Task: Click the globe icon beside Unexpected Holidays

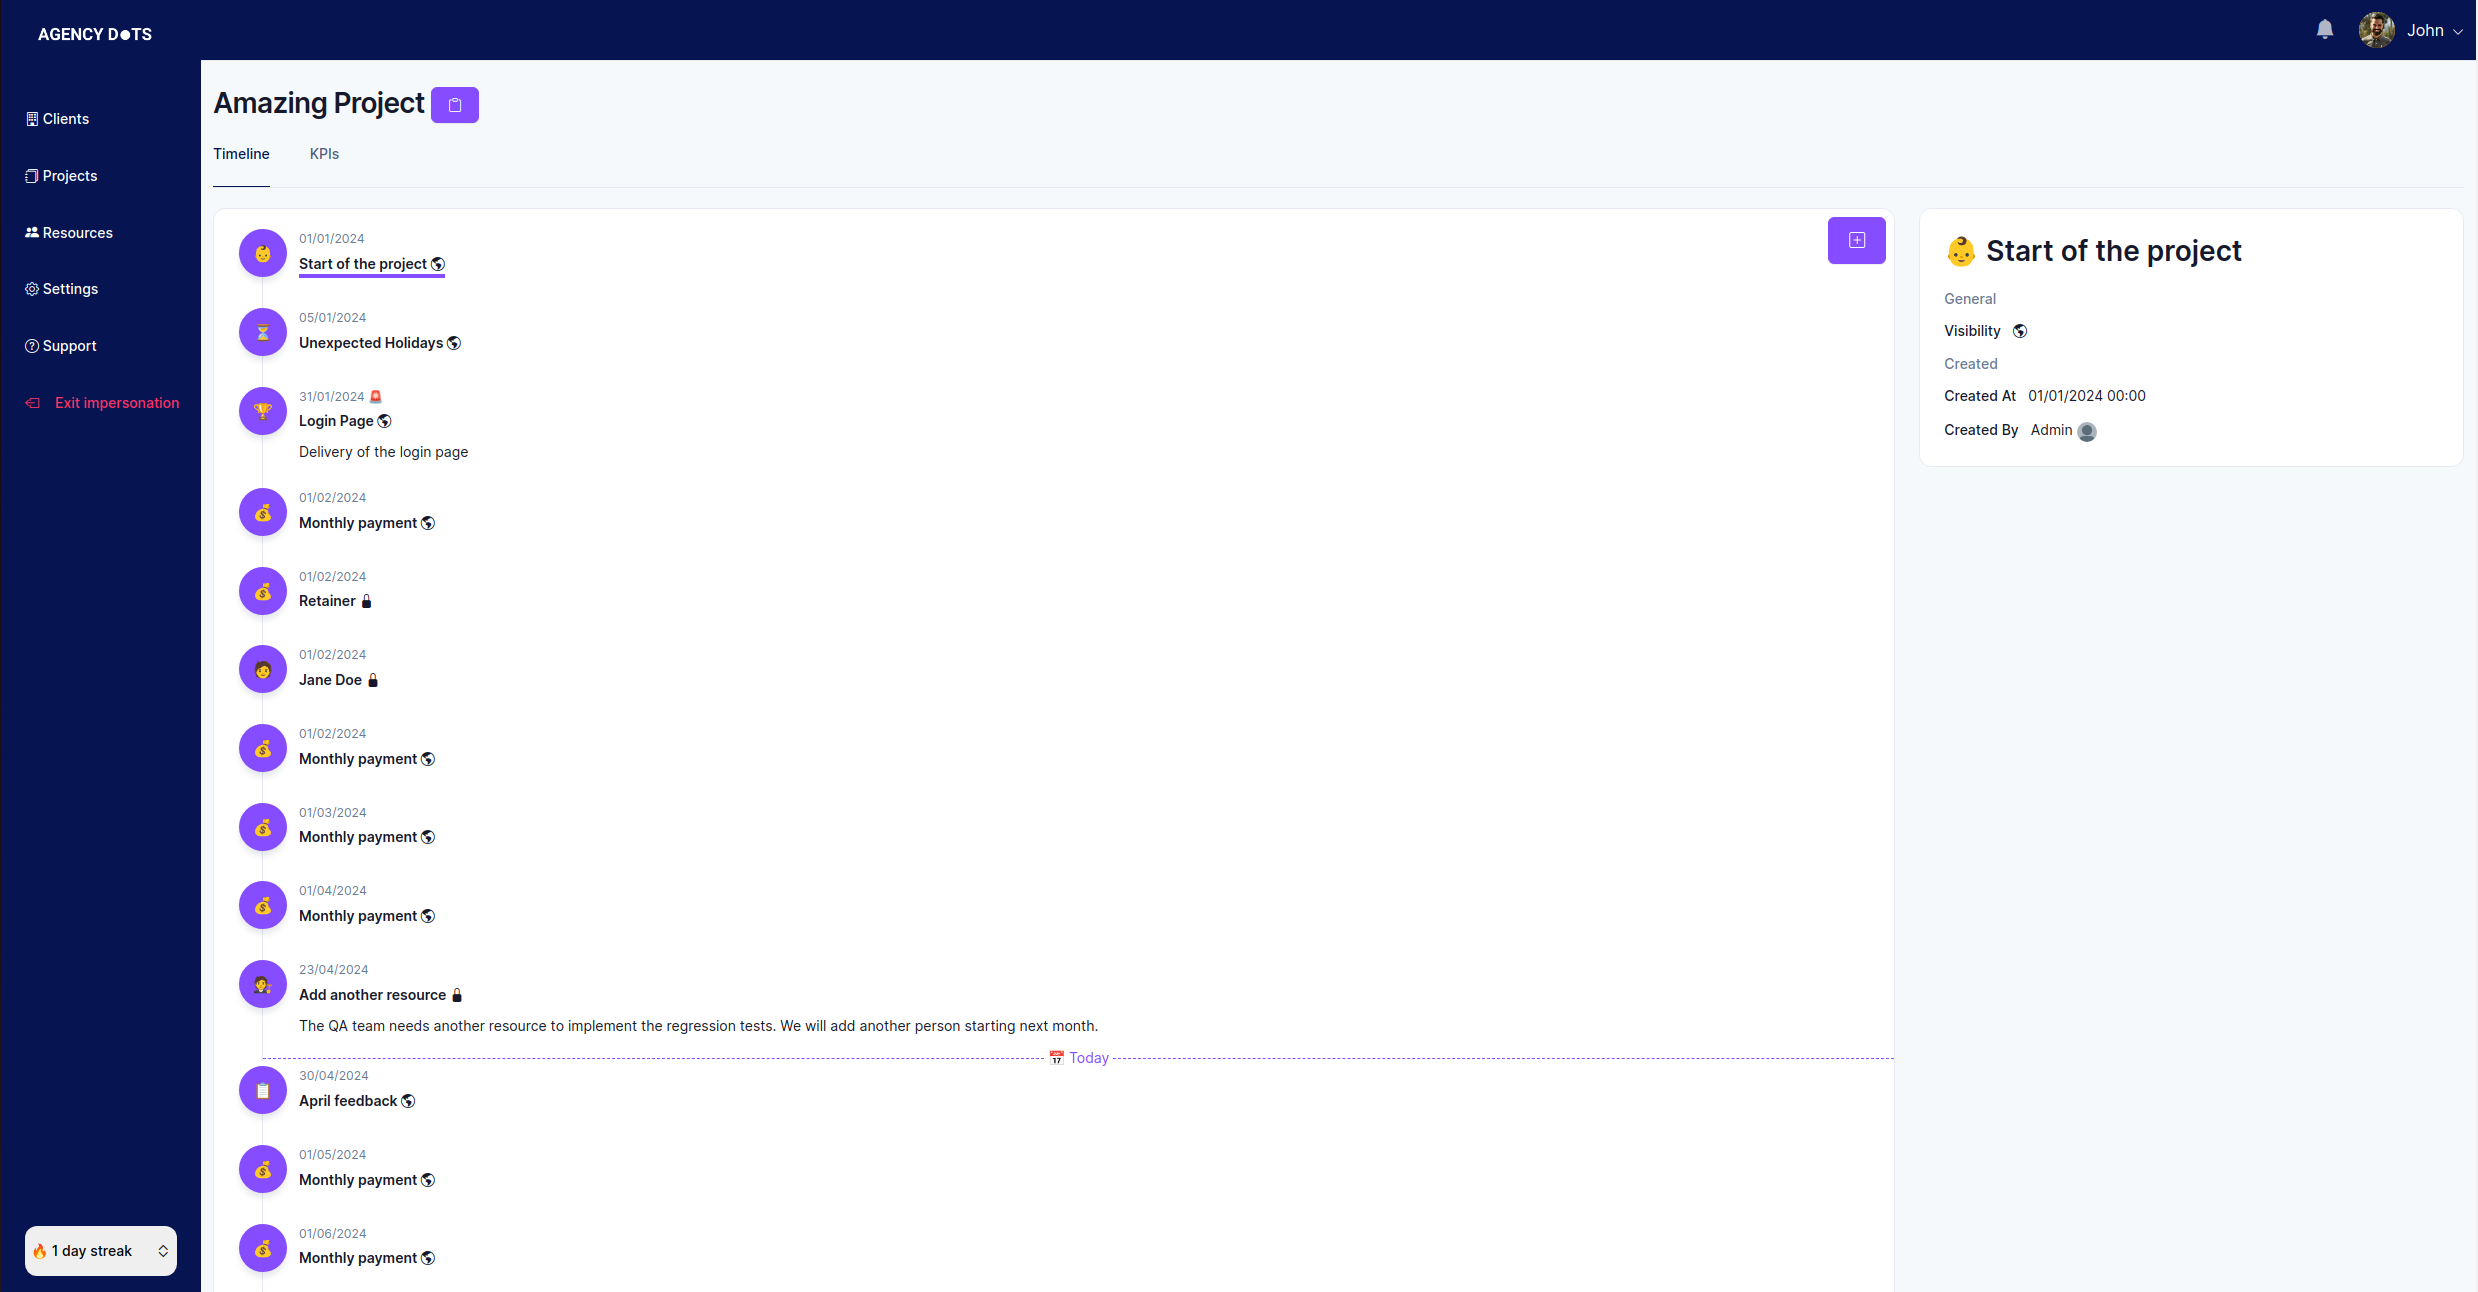Action: tap(454, 343)
